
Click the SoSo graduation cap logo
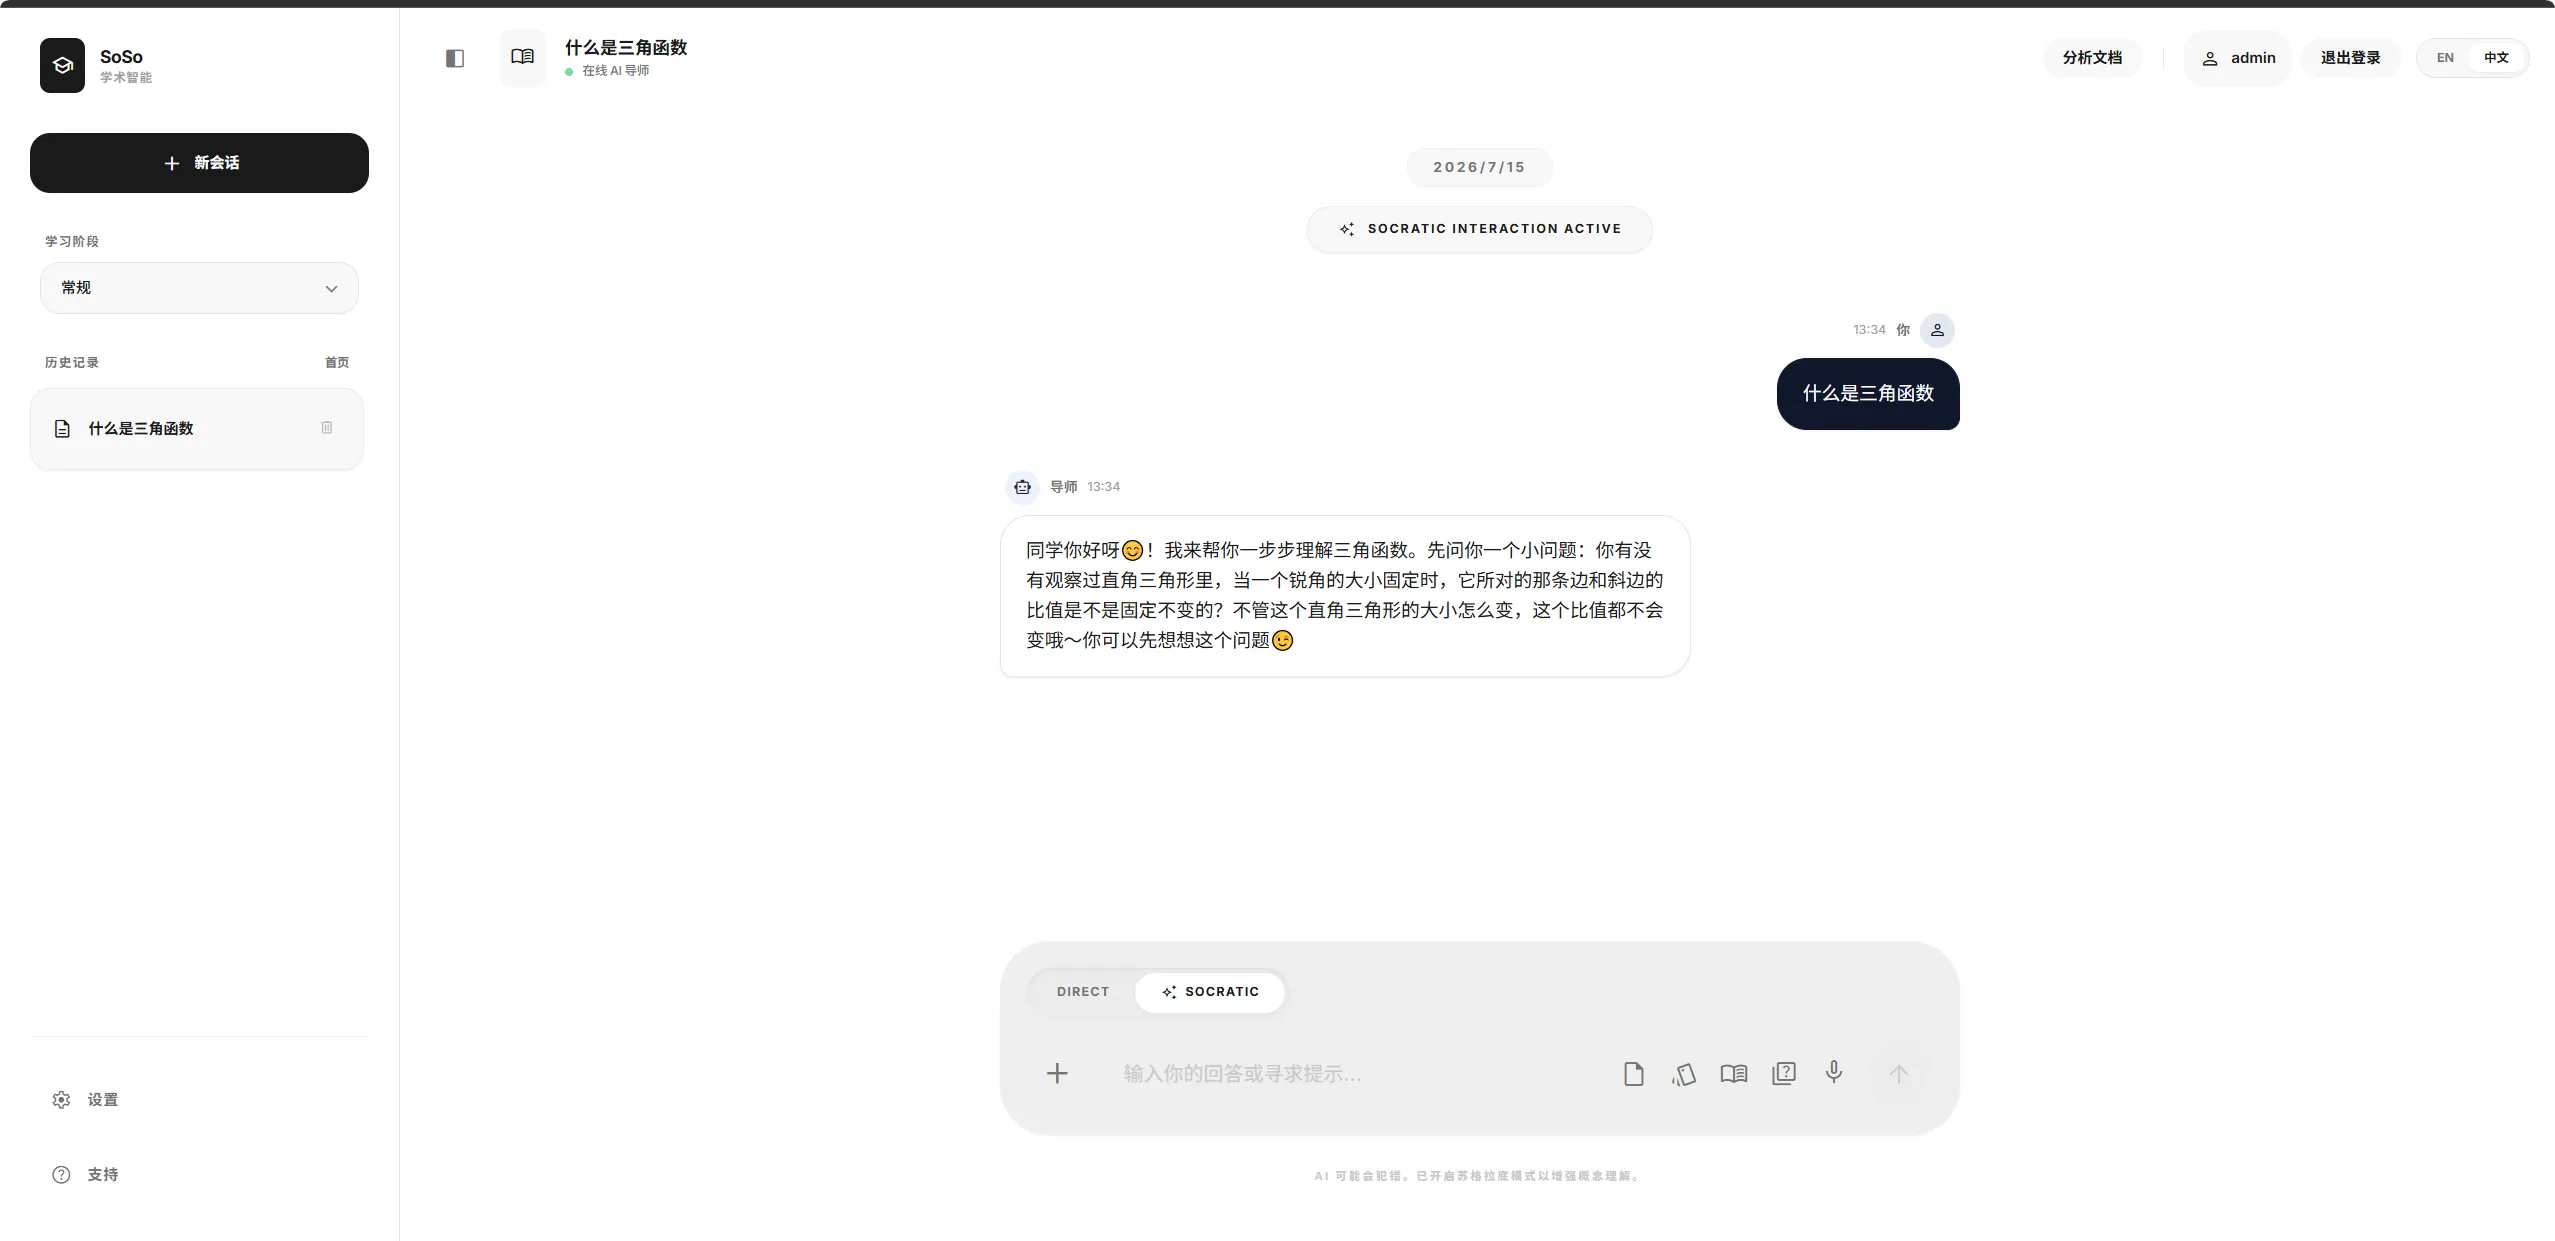tap(62, 65)
